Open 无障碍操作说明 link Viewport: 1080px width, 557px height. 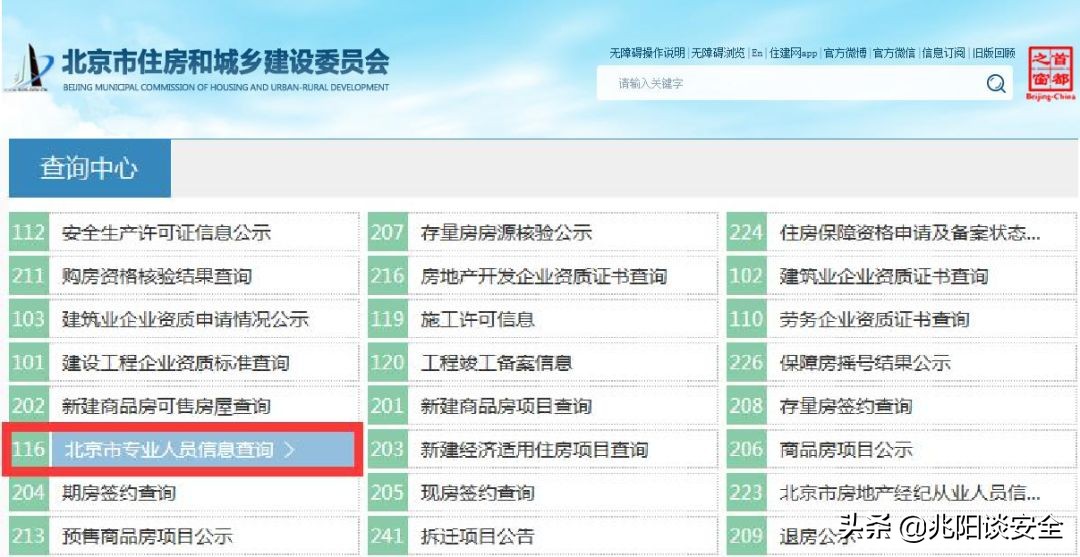click(647, 53)
